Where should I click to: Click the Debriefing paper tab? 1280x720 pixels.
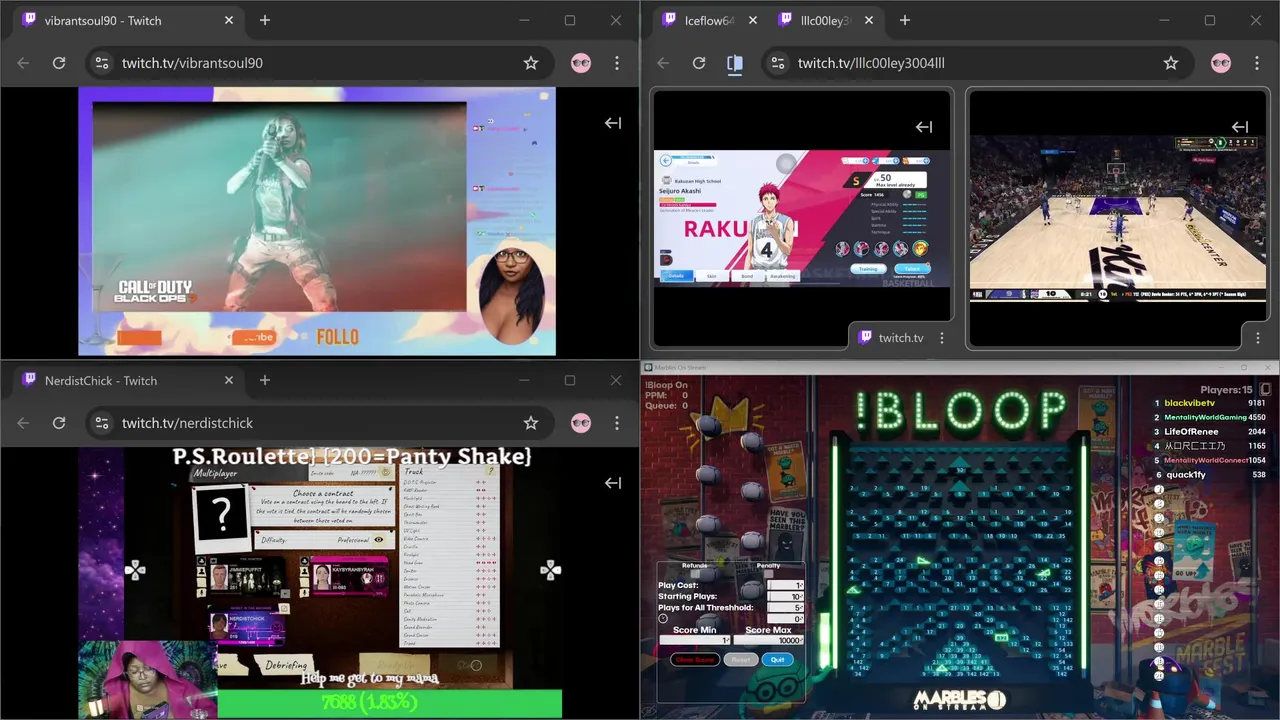tap(287, 665)
